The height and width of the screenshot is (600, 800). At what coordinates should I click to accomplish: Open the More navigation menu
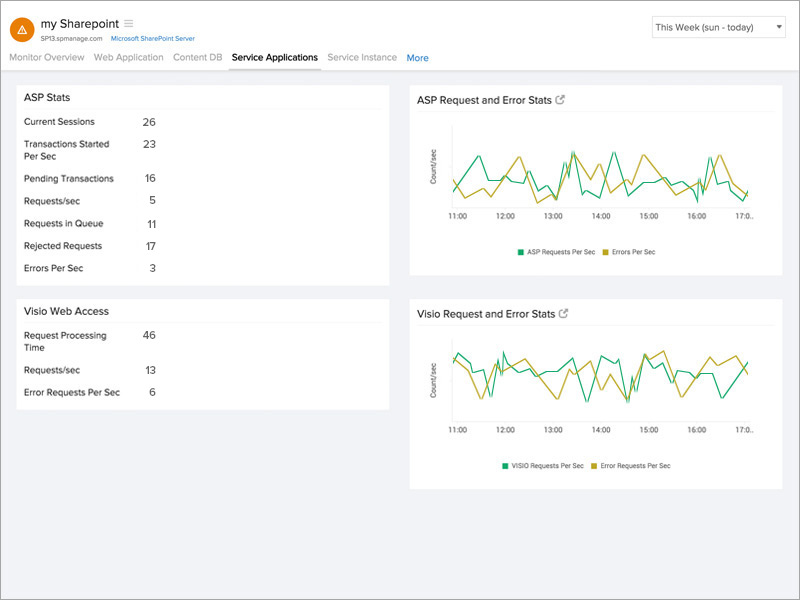tap(416, 57)
